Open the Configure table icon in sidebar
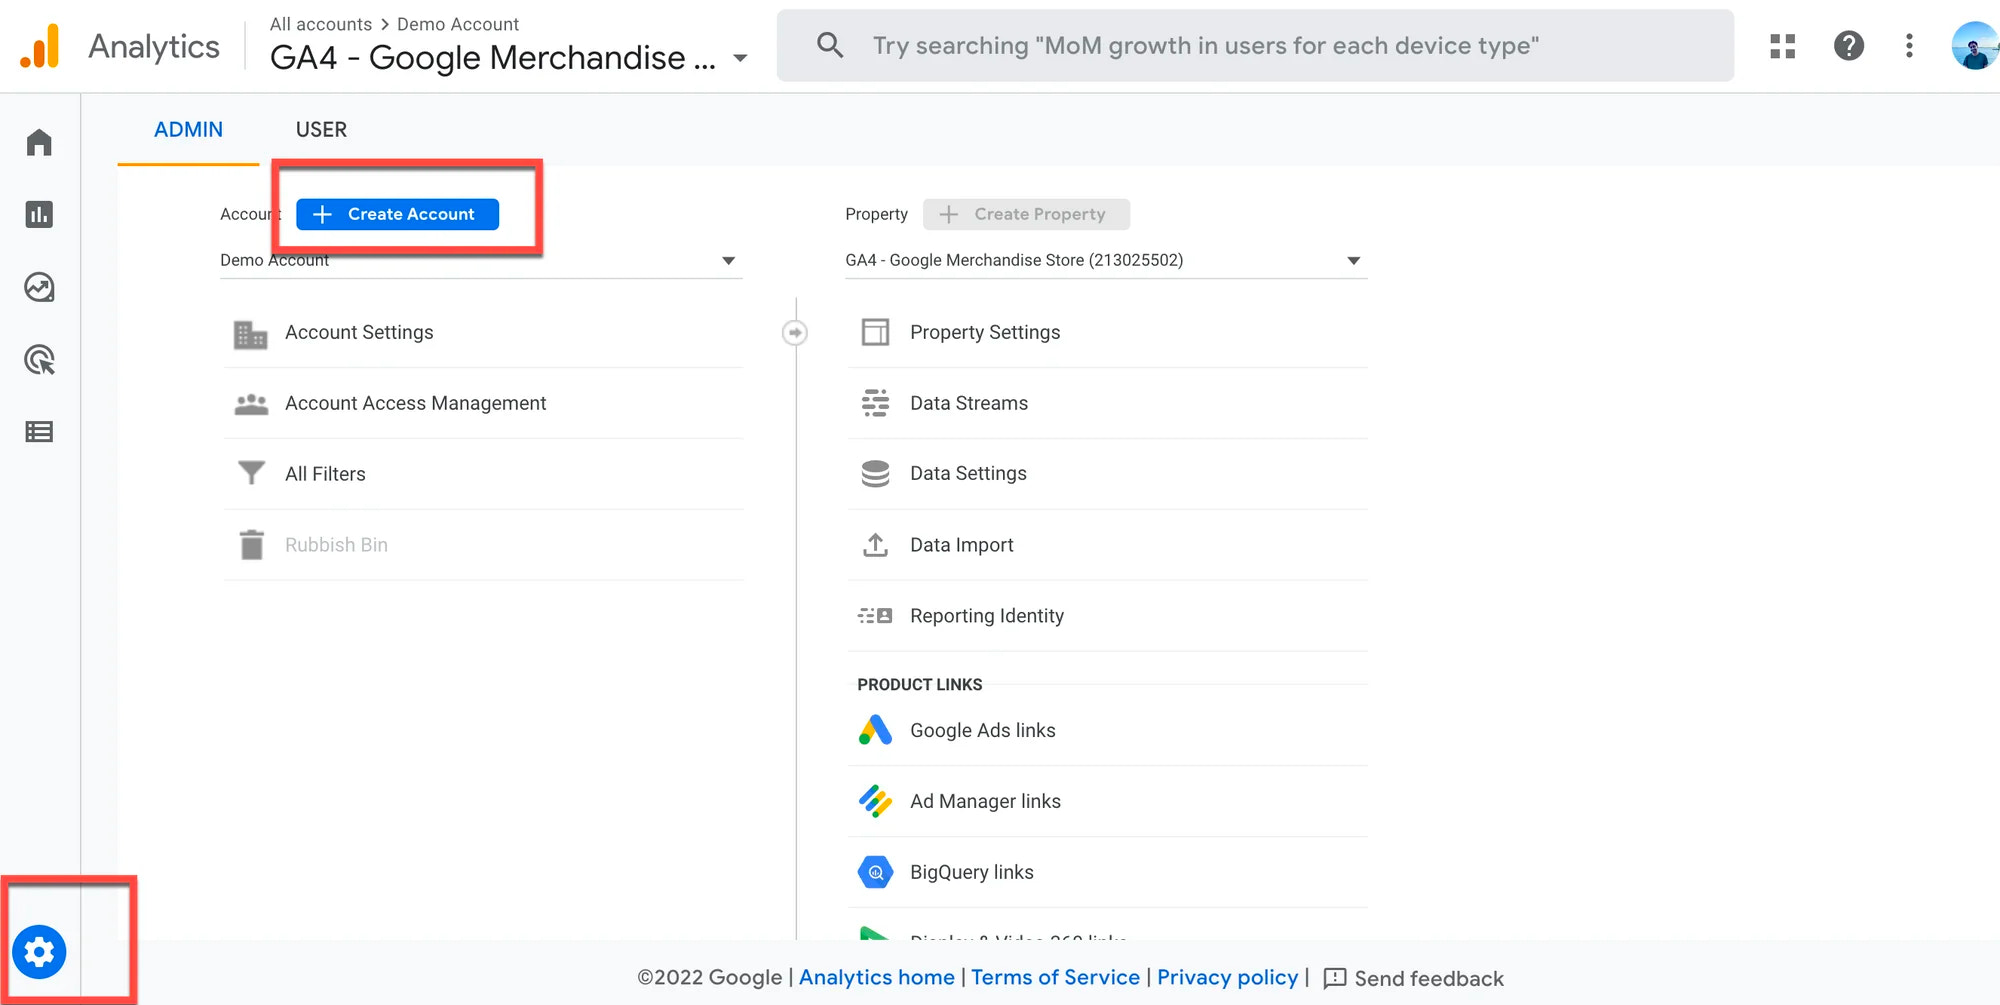 [39, 432]
